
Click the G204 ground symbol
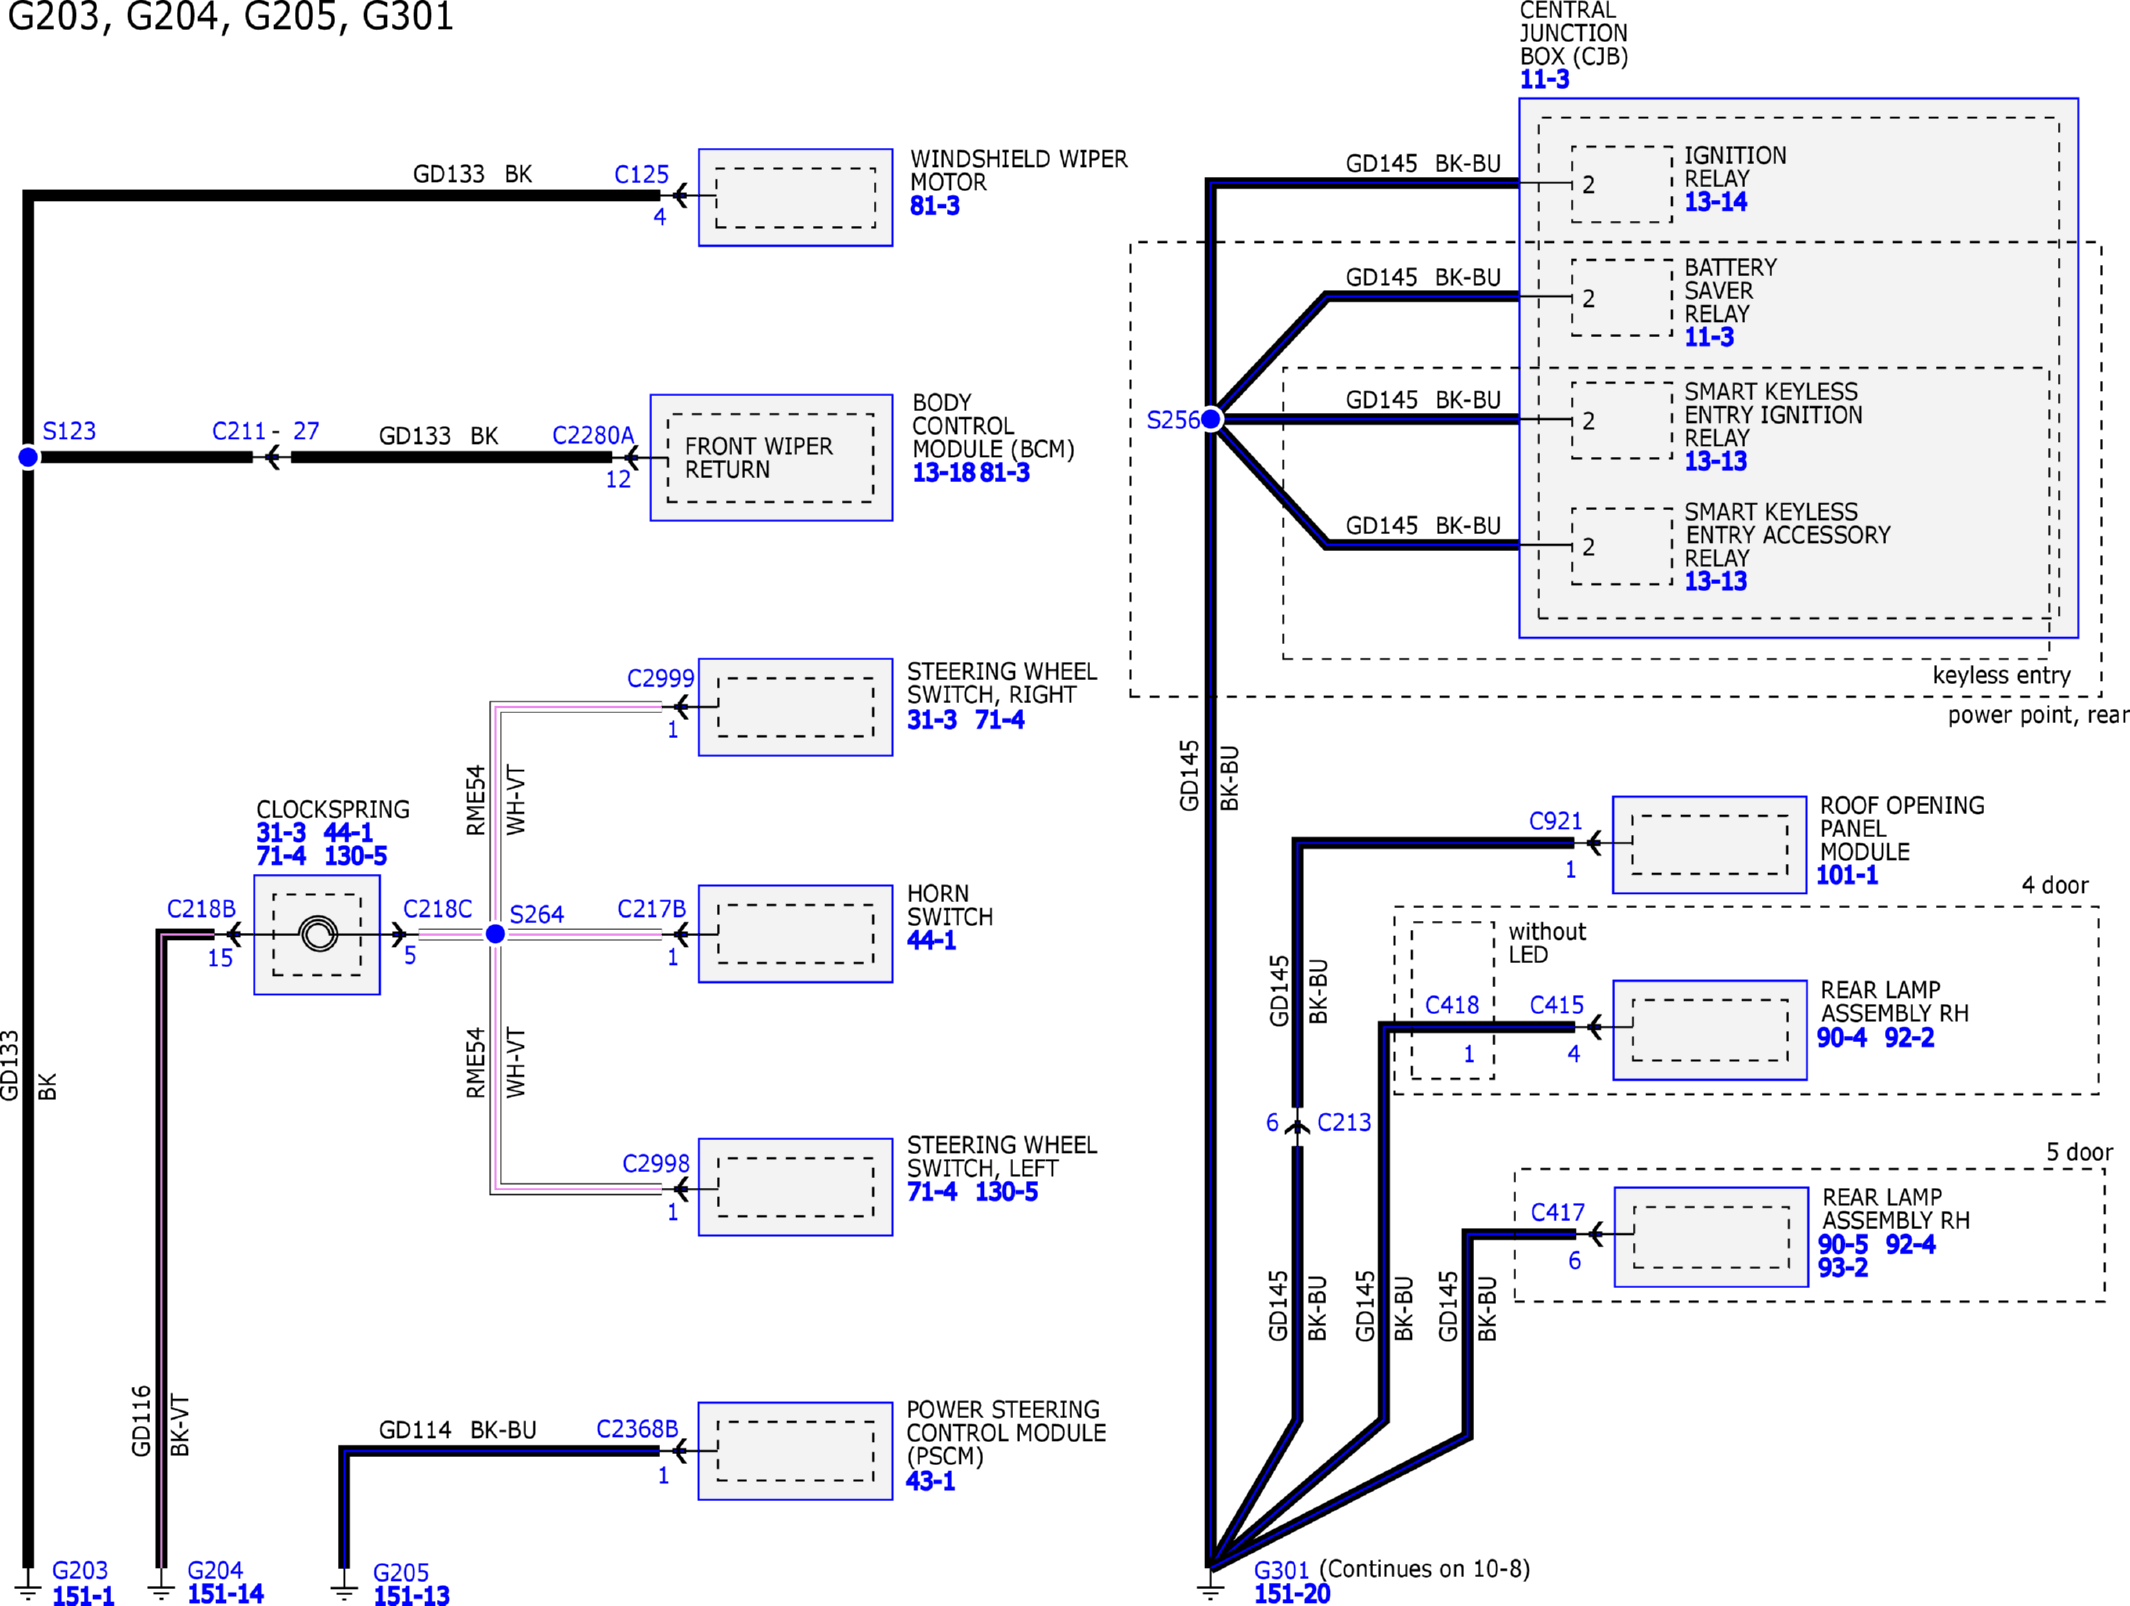pyautogui.click(x=161, y=1589)
